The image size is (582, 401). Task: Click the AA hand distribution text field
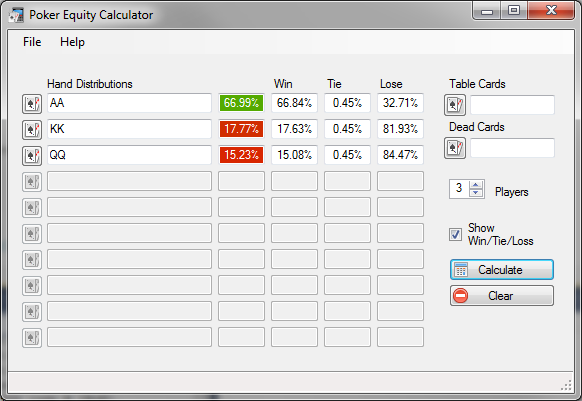pos(130,103)
